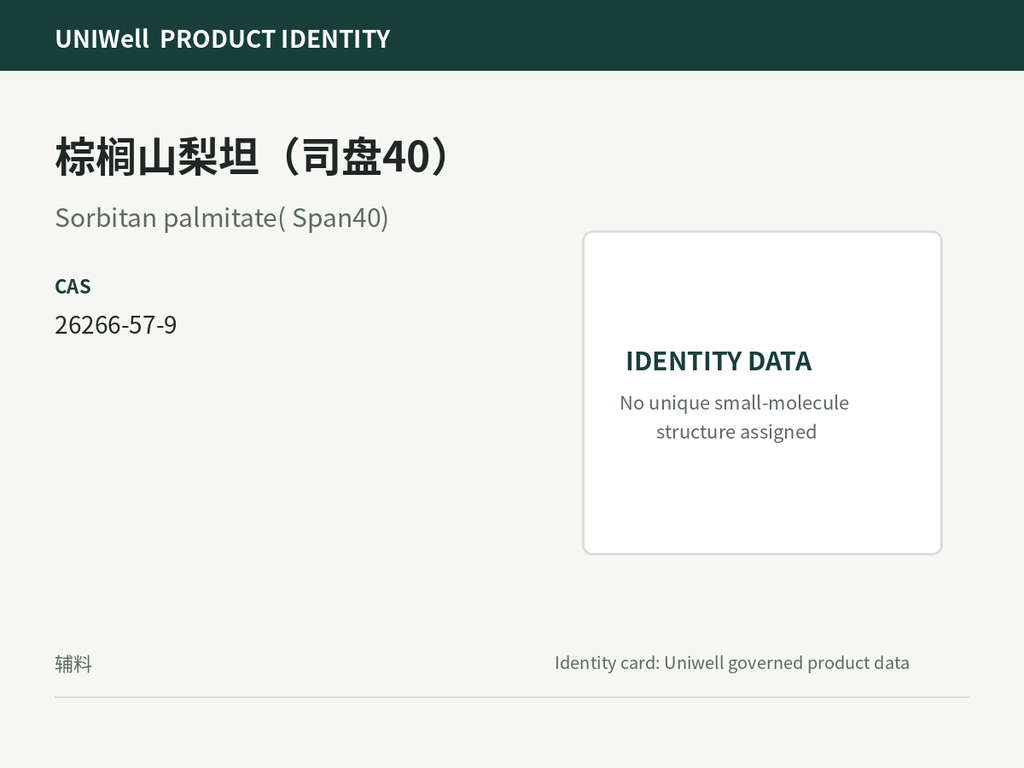Click PRODUCT IDENTITY text in the banner
Viewport: 1024px width, 768px height.
coord(276,39)
